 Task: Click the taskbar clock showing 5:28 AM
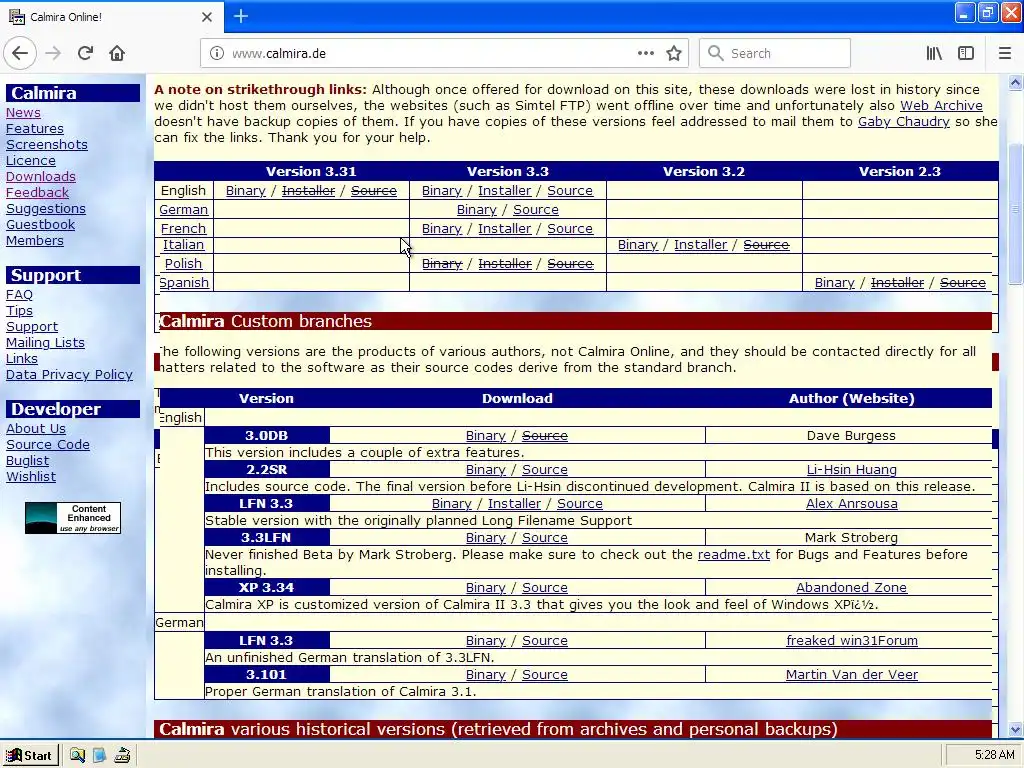click(x=994, y=755)
